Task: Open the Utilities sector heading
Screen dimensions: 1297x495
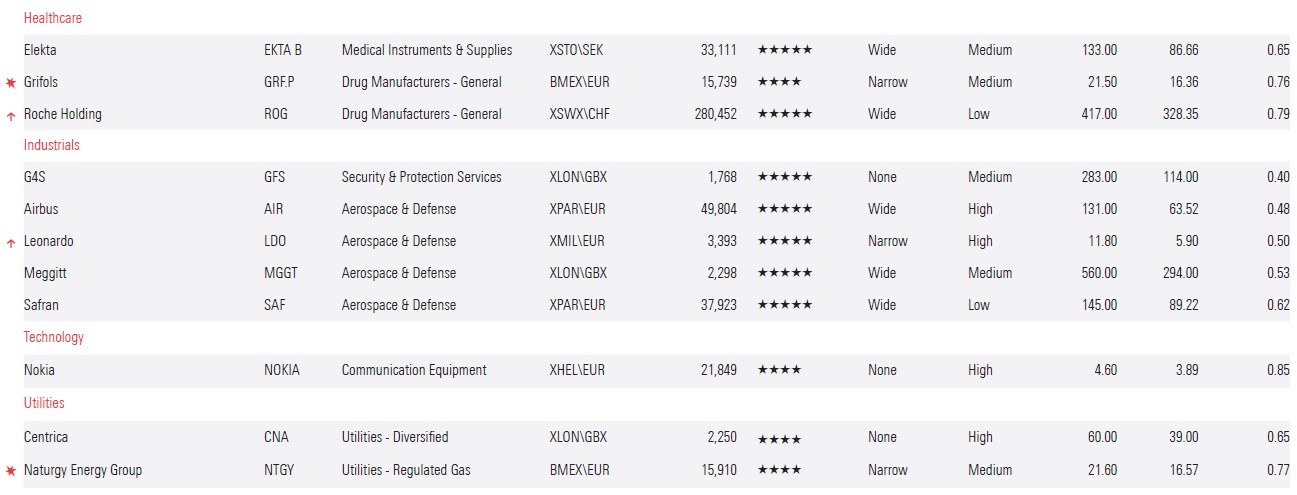Action: click(44, 403)
